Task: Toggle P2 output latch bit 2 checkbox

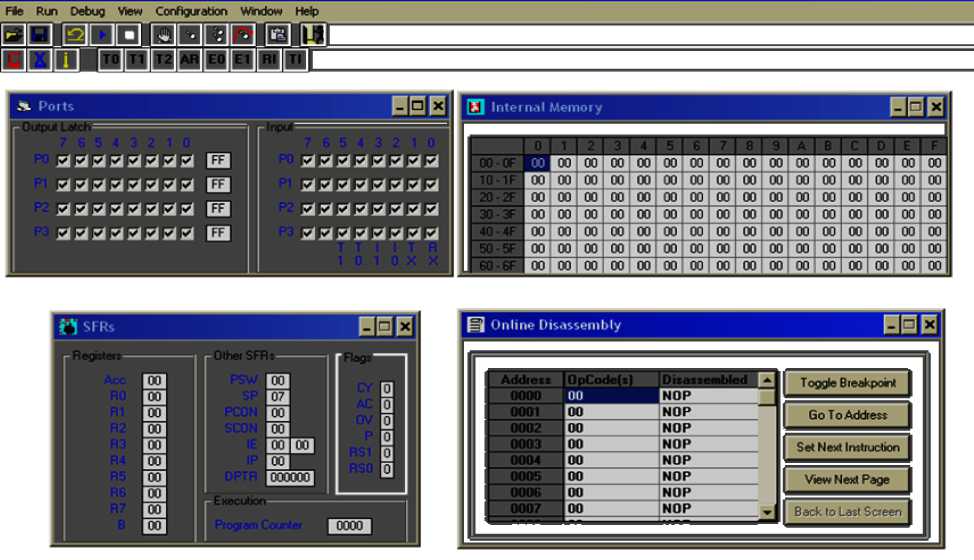Action: pyautogui.click(x=152, y=209)
